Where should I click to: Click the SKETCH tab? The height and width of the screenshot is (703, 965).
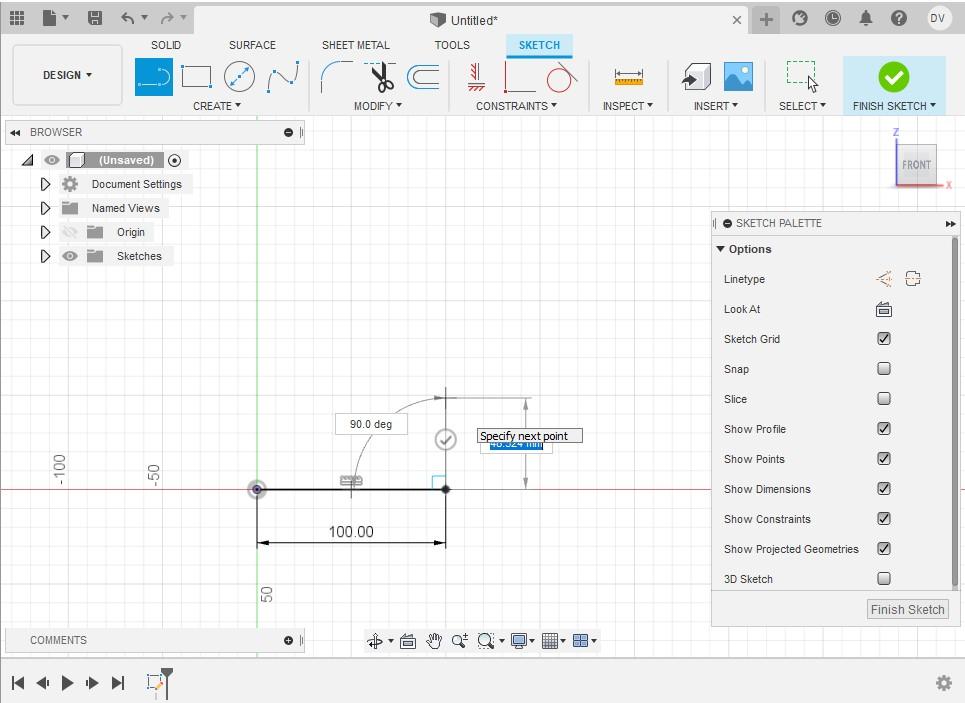tap(539, 45)
